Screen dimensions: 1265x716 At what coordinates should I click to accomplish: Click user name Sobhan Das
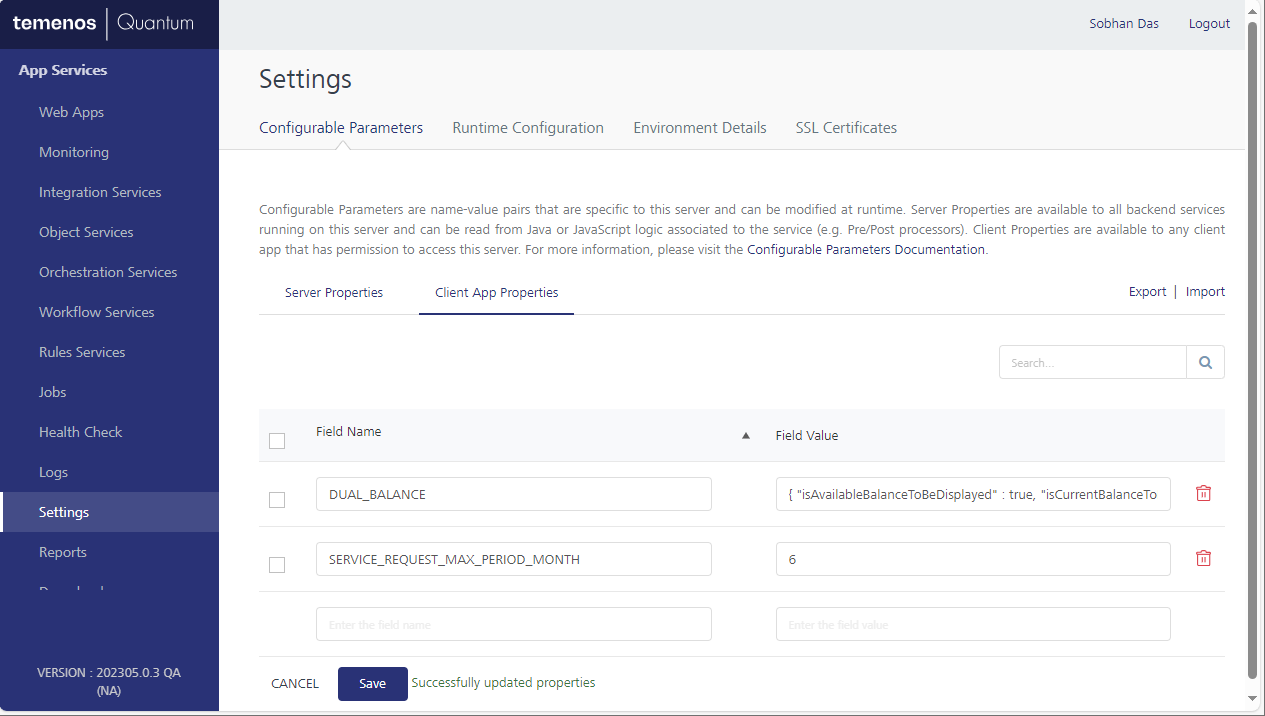pyautogui.click(x=1124, y=24)
